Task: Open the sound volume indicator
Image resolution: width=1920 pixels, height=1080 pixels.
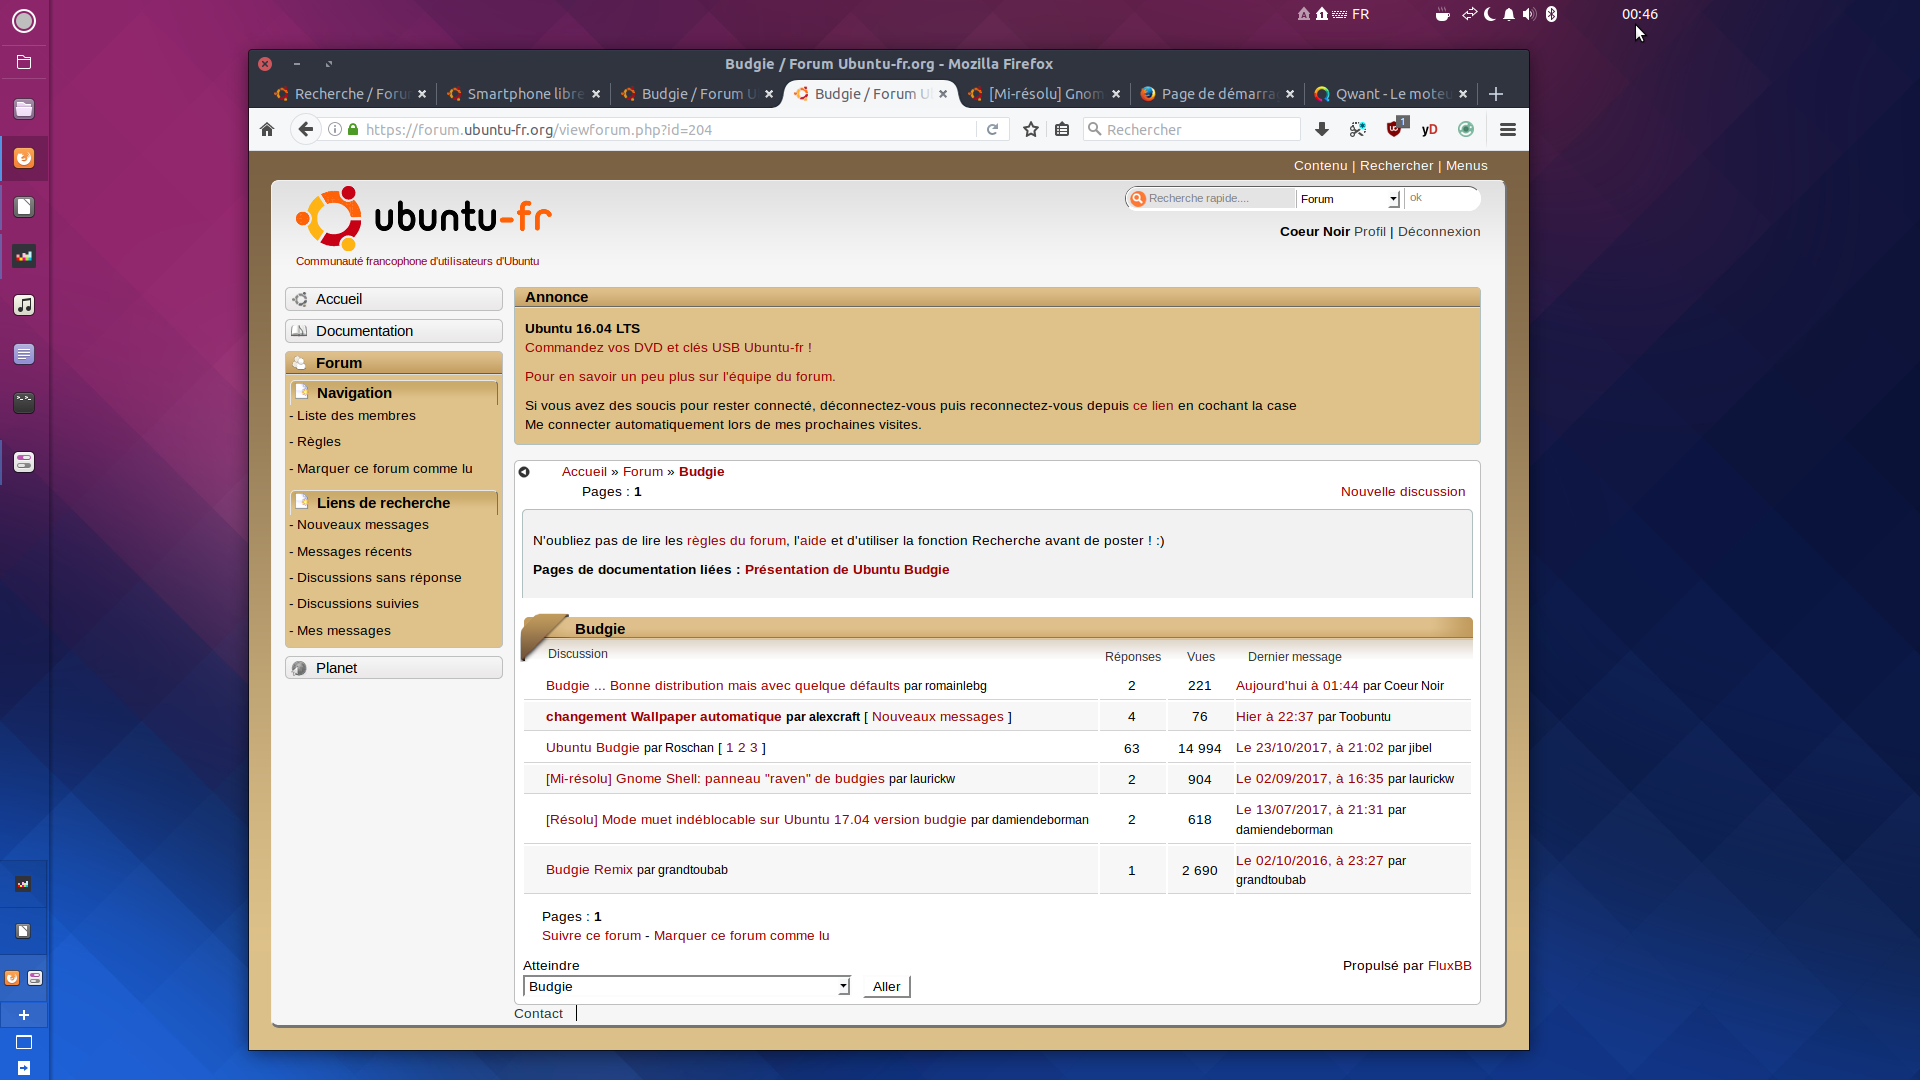Action: click(1529, 14)
